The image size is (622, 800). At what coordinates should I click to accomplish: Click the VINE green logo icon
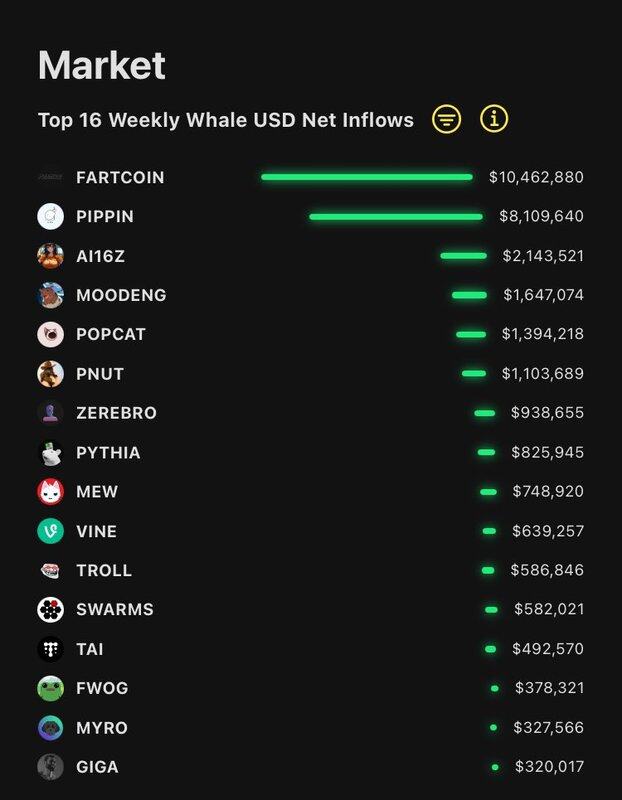pos(51,531)
